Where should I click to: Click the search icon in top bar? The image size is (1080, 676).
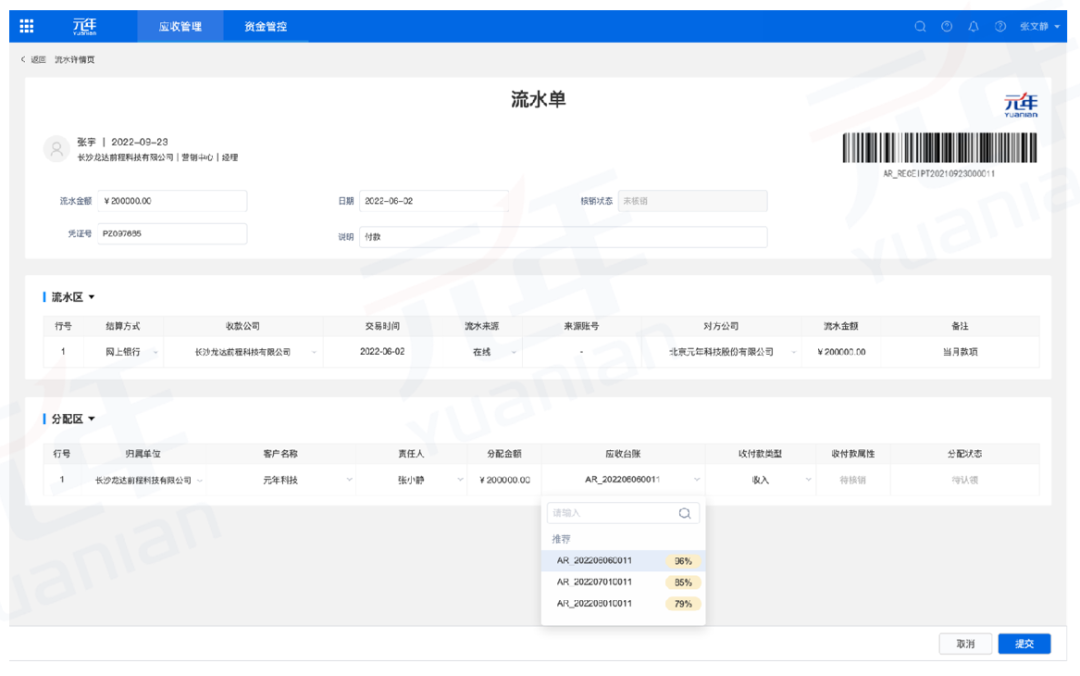(x=920, y=26)
